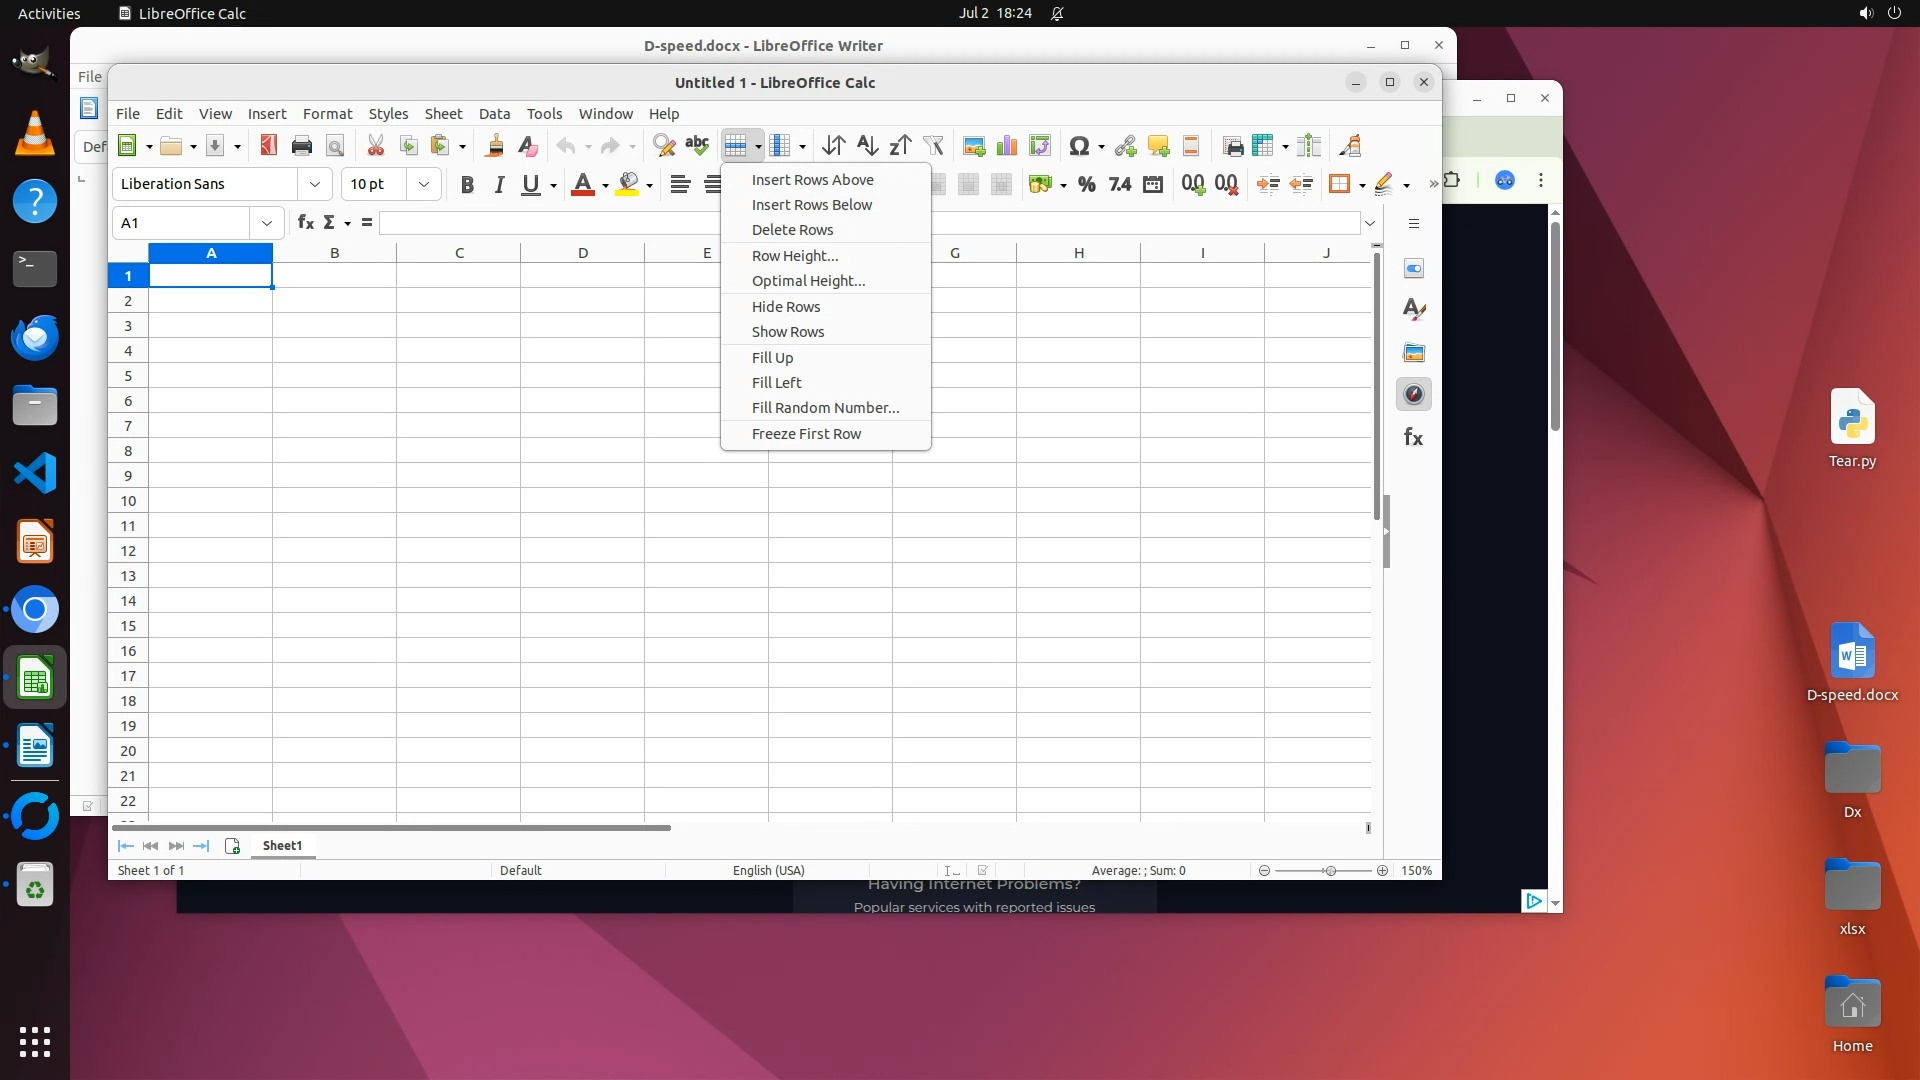Screen dimensions: 1920x1080
Task: Click the zoom slider in the status bar
Action: [x=1329, y=871]
